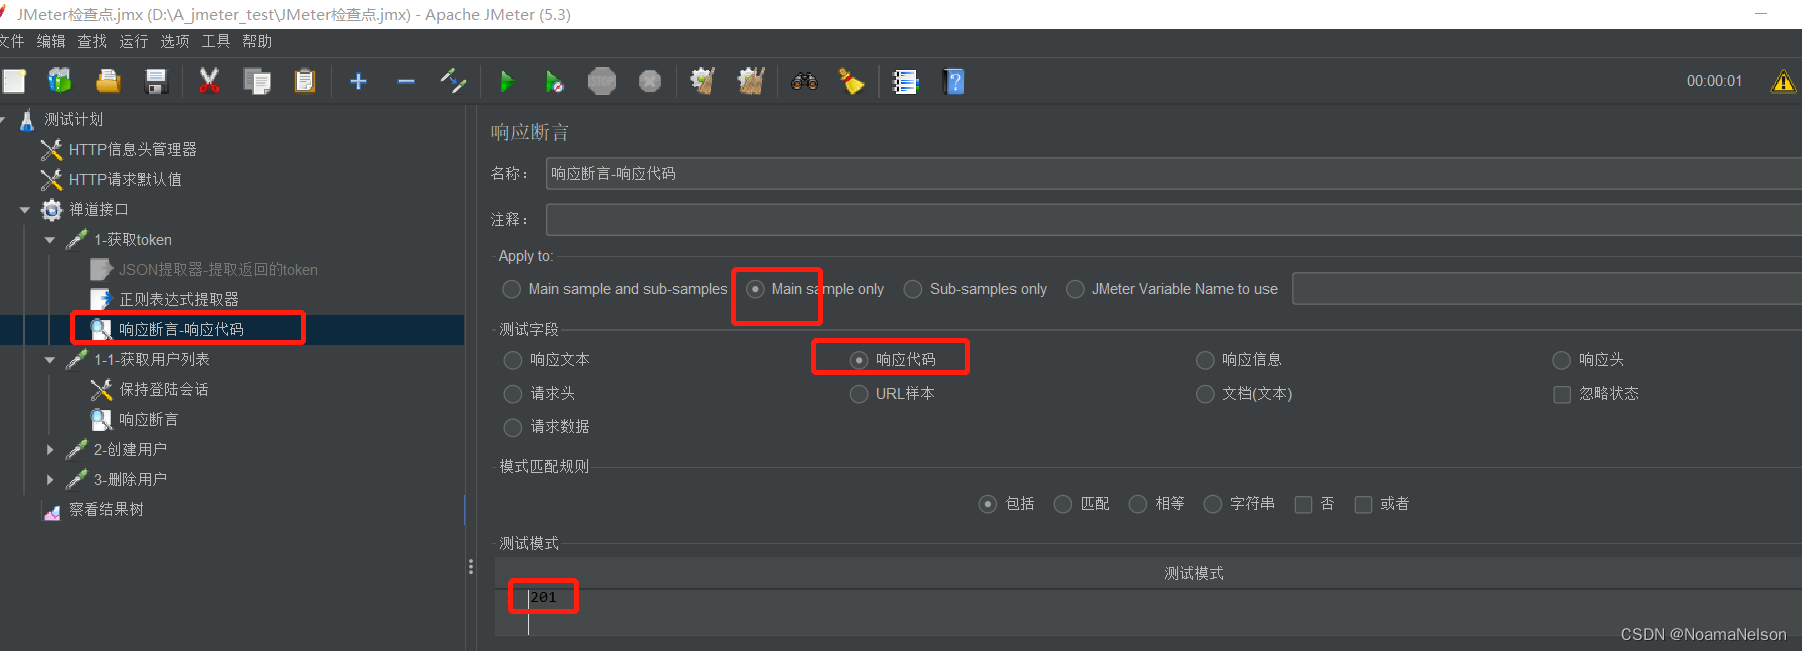Screen dimensions: 1802x651
Task: Click the 注释 comment field
Action: click(x=1173, y=220)
